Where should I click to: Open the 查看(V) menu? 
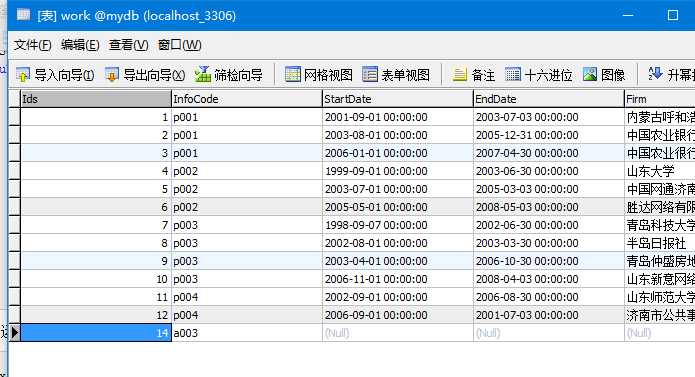[128, 45]
